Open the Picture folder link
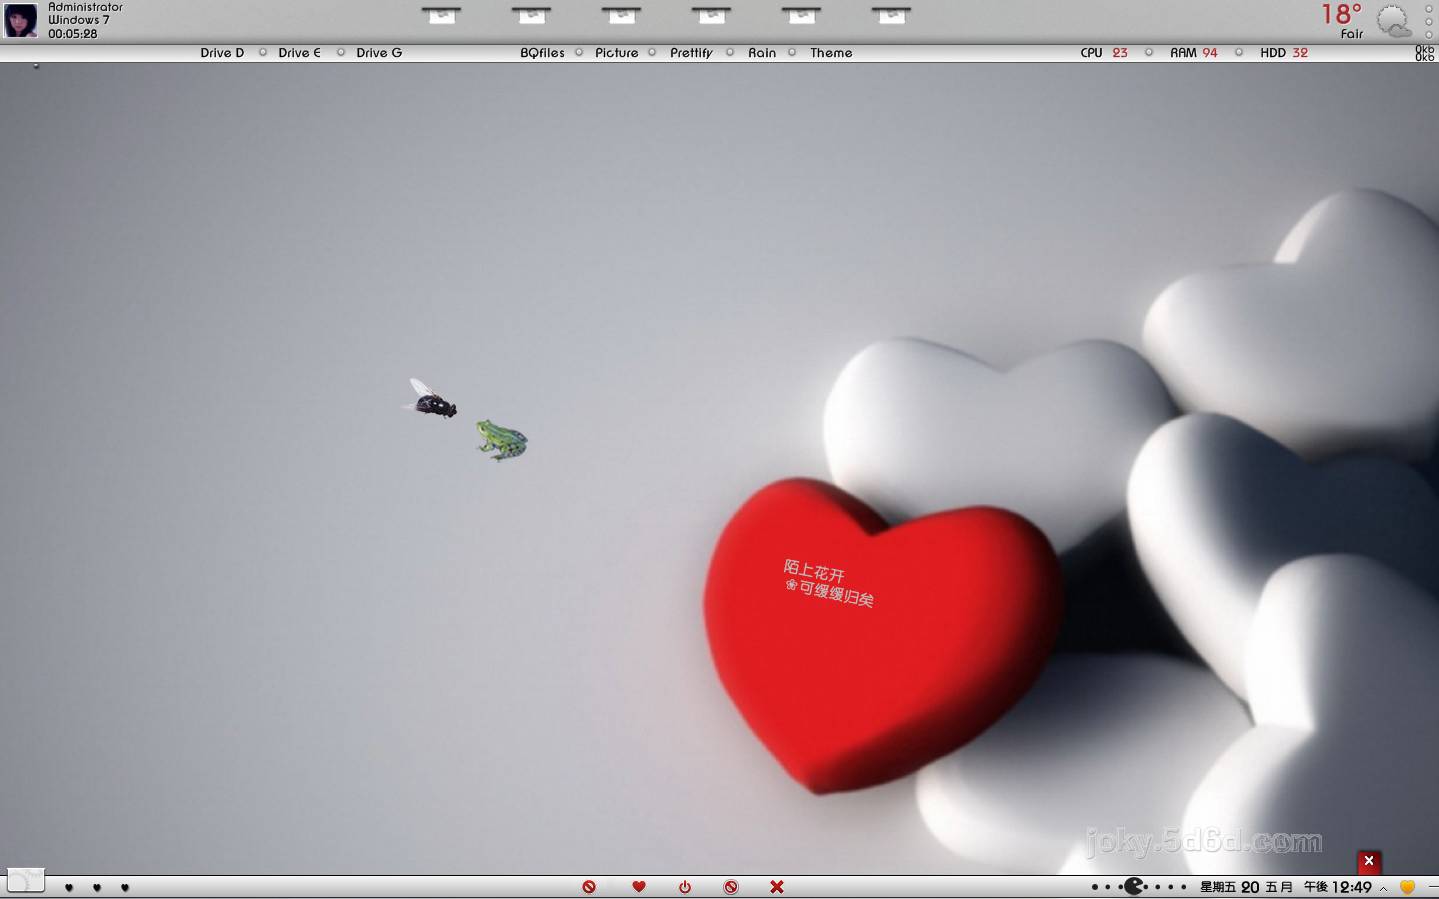1439x899 pixels. click(x=617, y=53)
